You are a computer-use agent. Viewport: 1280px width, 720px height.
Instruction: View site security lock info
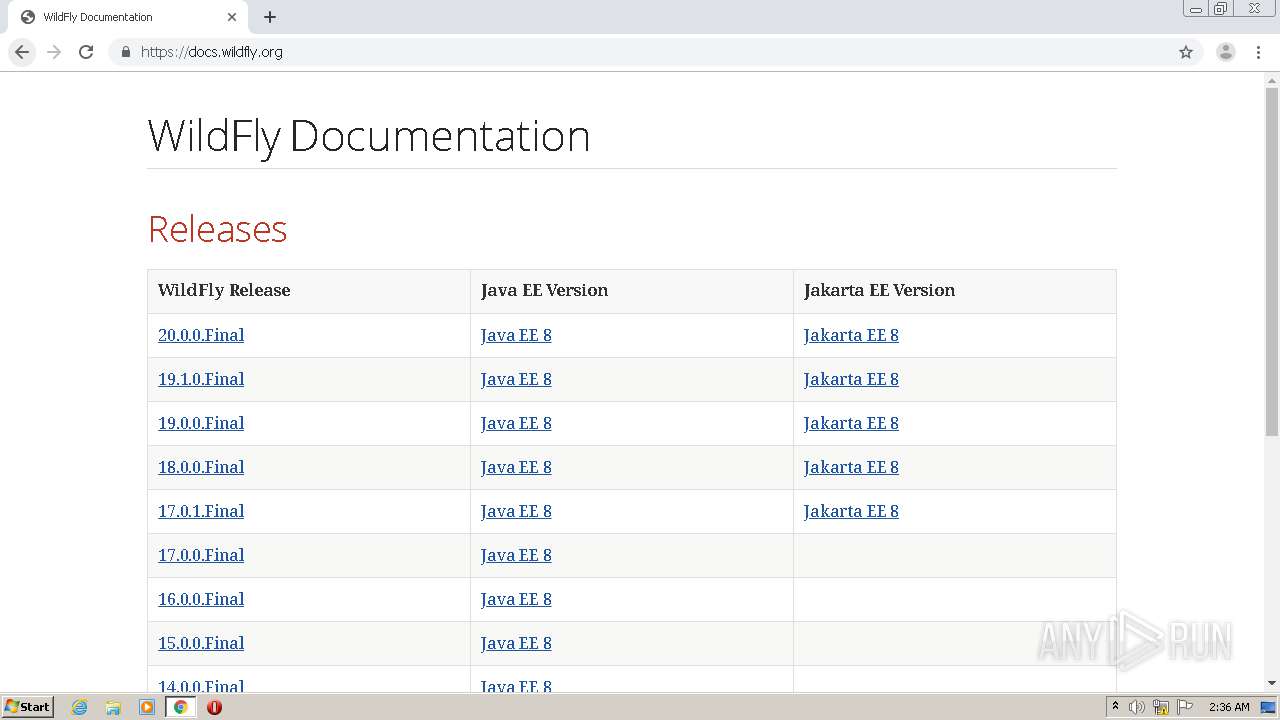pyautogui.click(x=125, y=52)
